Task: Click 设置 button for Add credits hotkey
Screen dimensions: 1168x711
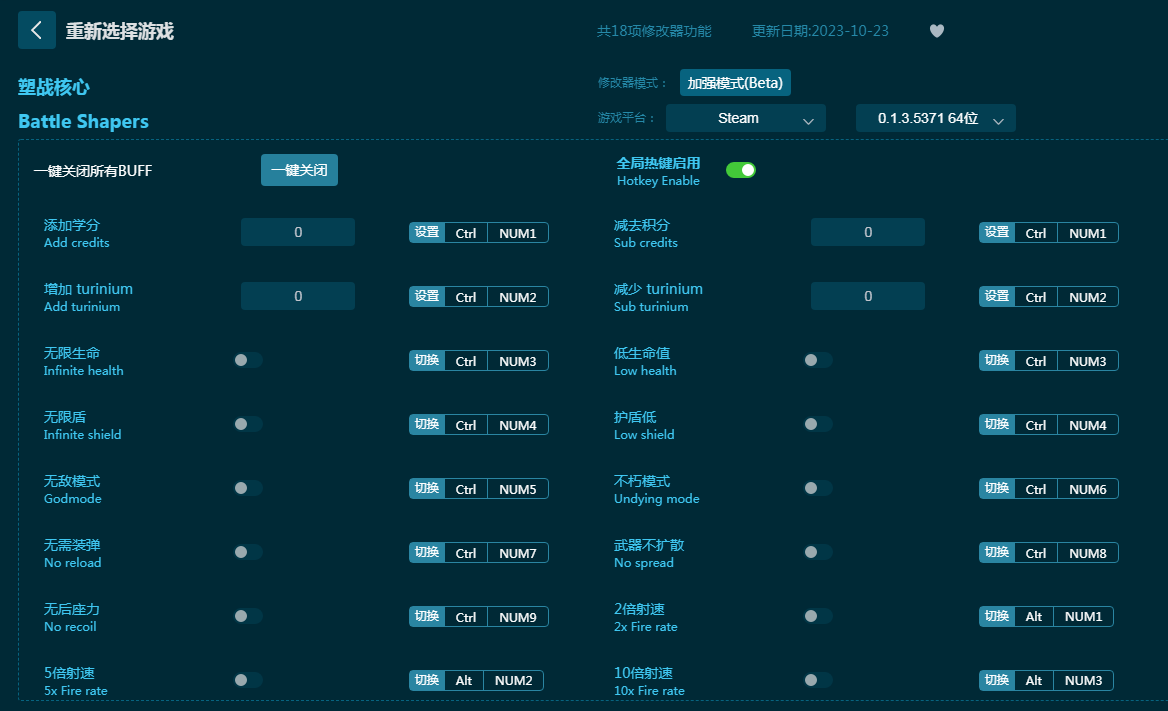Action: pos(427,233)
